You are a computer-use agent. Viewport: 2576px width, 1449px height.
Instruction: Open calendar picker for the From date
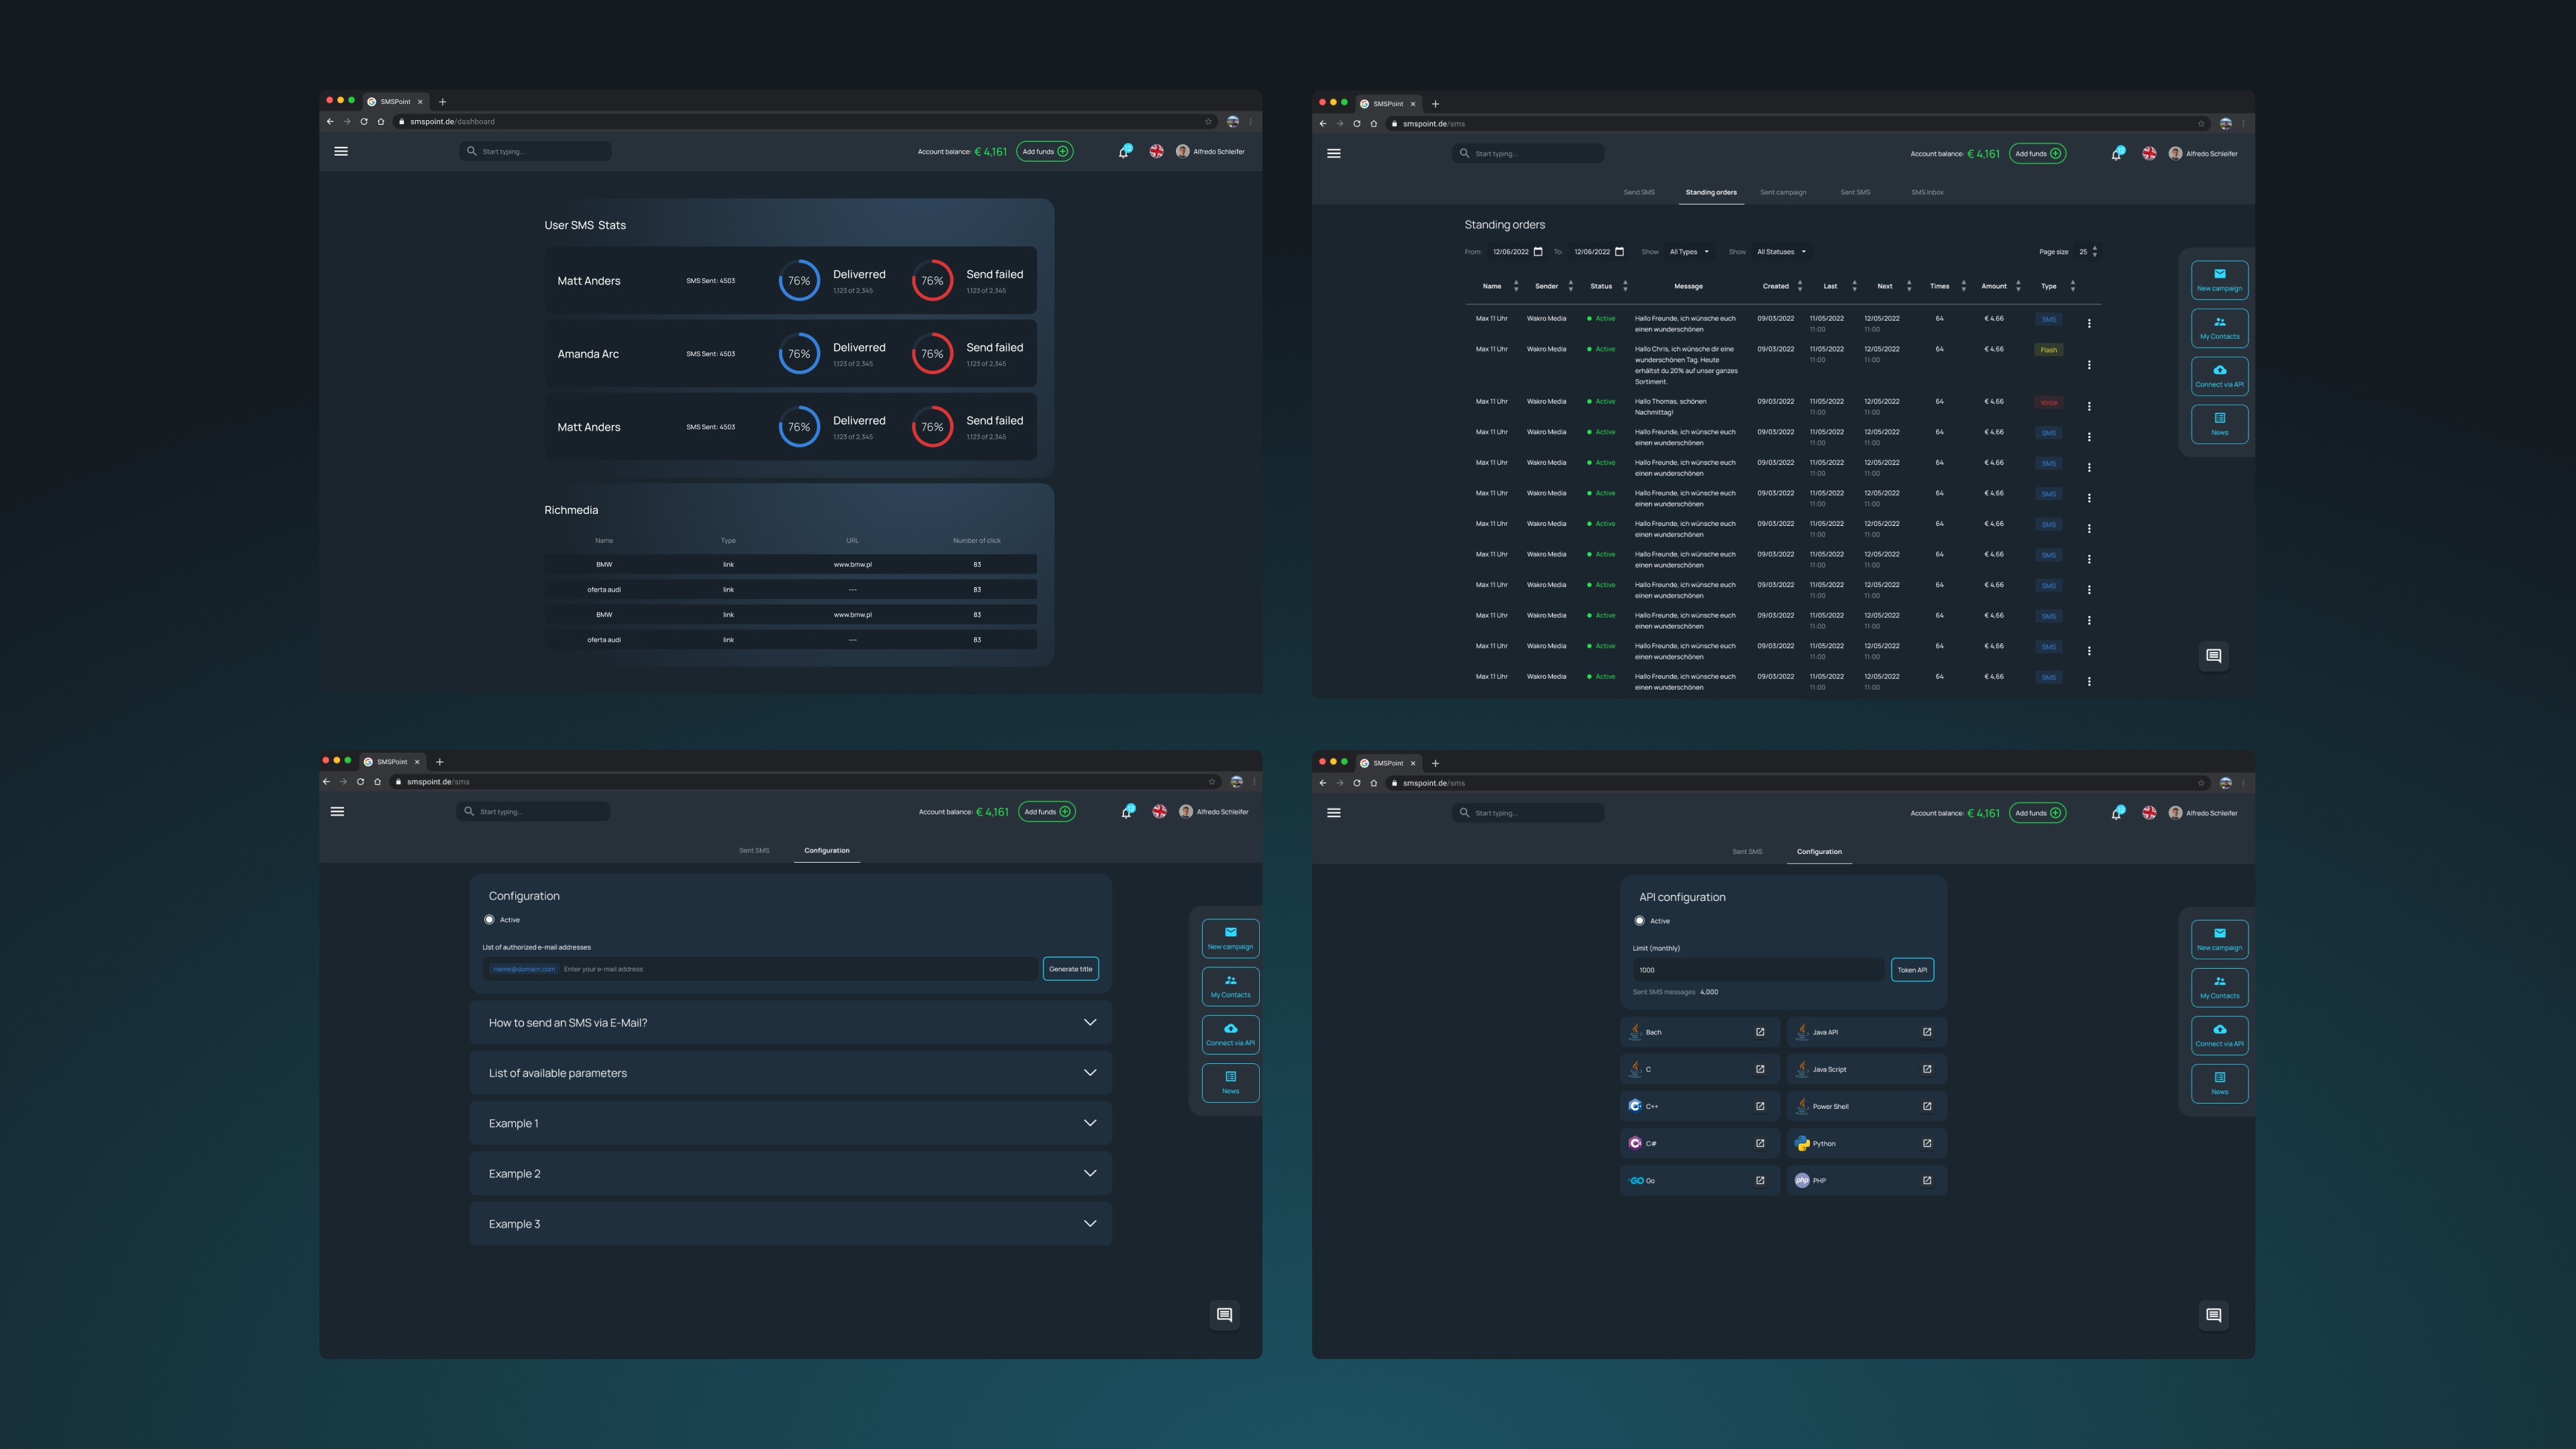click(x=1538, y=252)
